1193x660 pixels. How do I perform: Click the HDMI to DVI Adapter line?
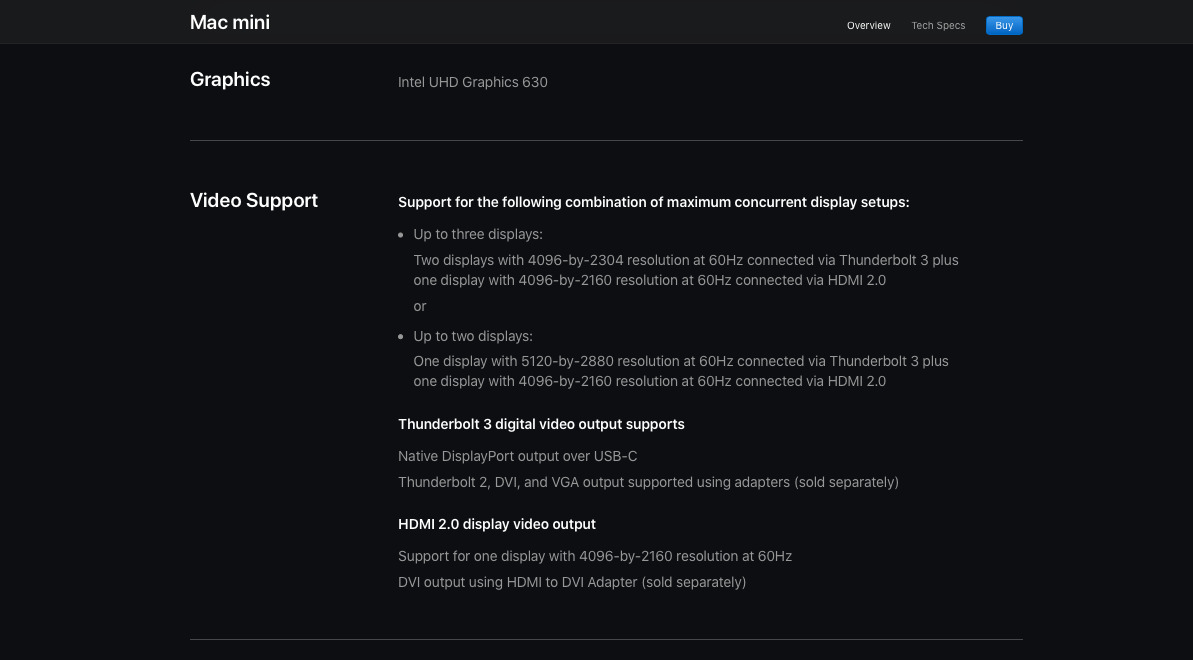pyautogui.click(x=572, y=582)
